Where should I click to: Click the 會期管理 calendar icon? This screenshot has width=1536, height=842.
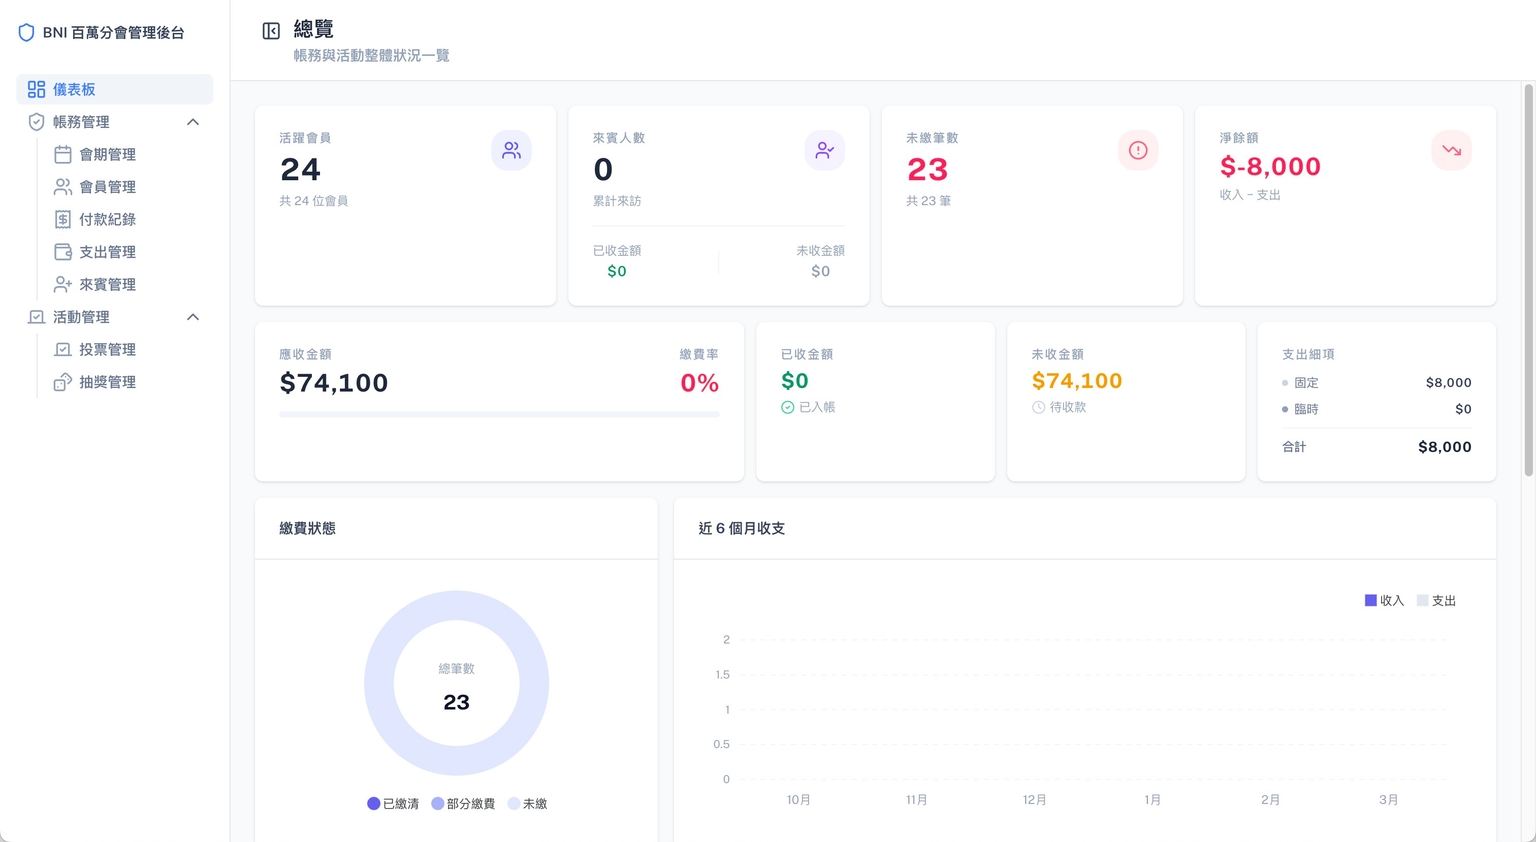tap(62, 154)
